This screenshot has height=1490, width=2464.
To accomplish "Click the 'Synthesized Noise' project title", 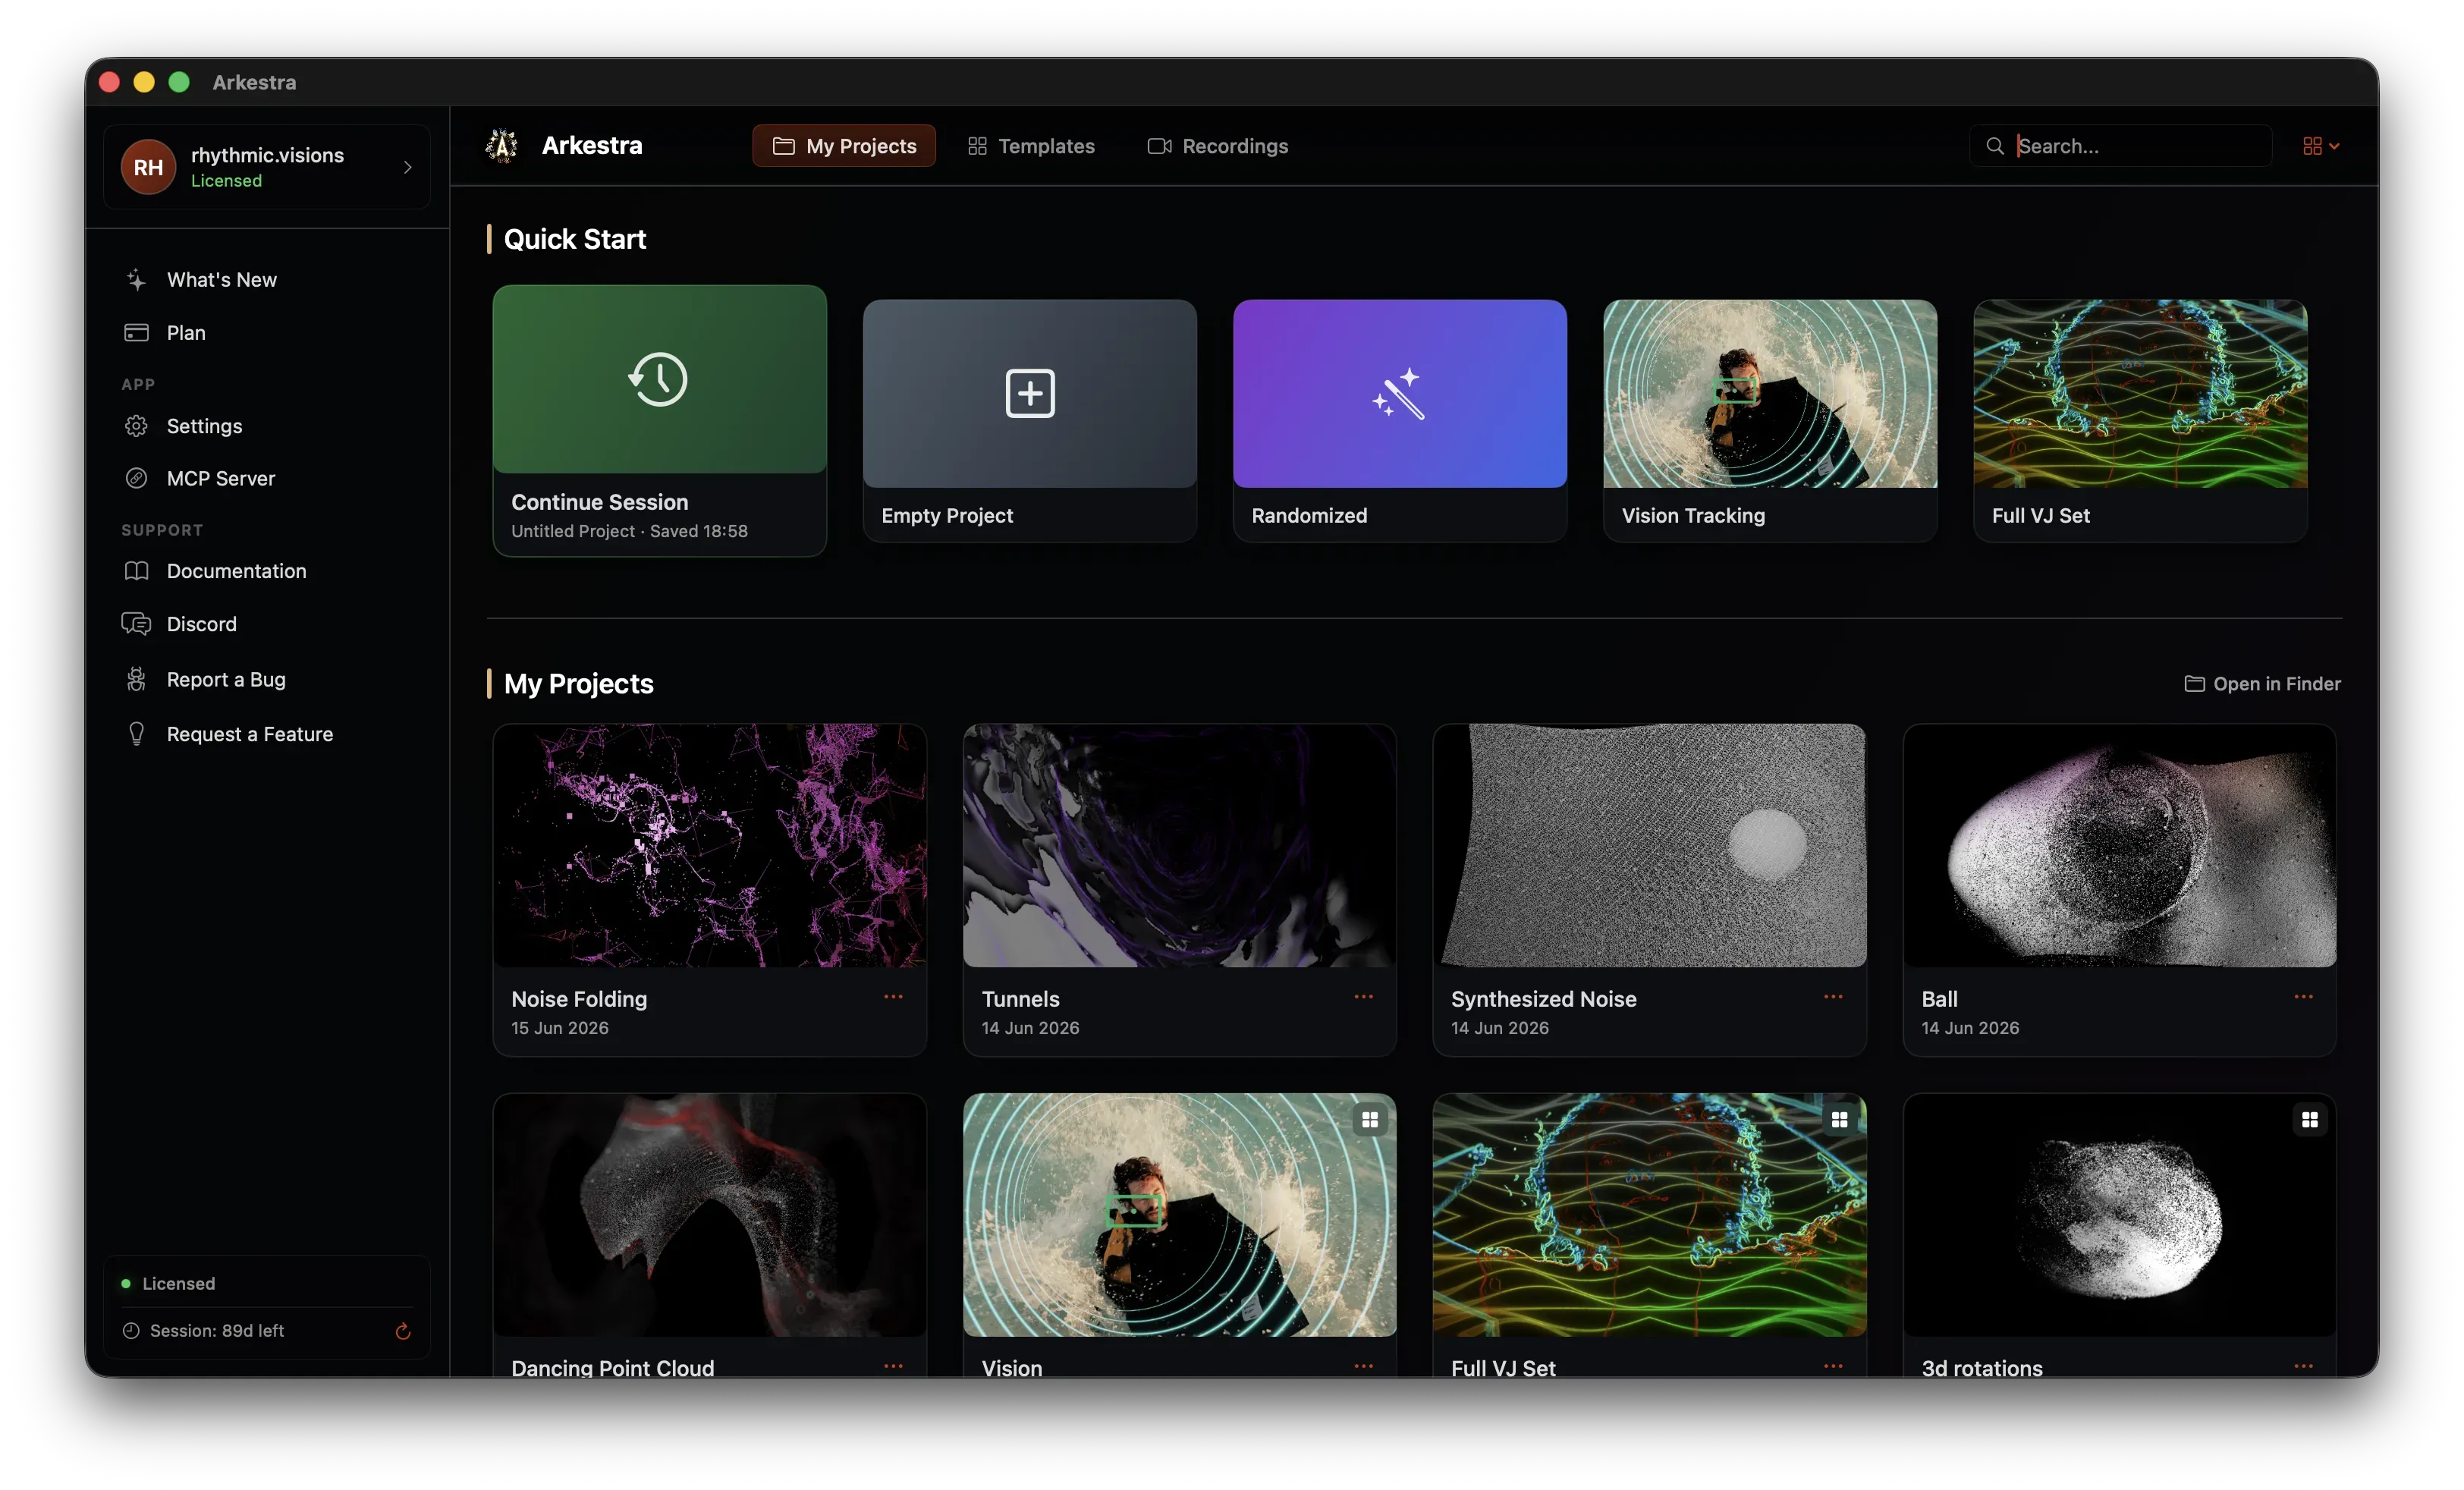I will click(1543, 999).
